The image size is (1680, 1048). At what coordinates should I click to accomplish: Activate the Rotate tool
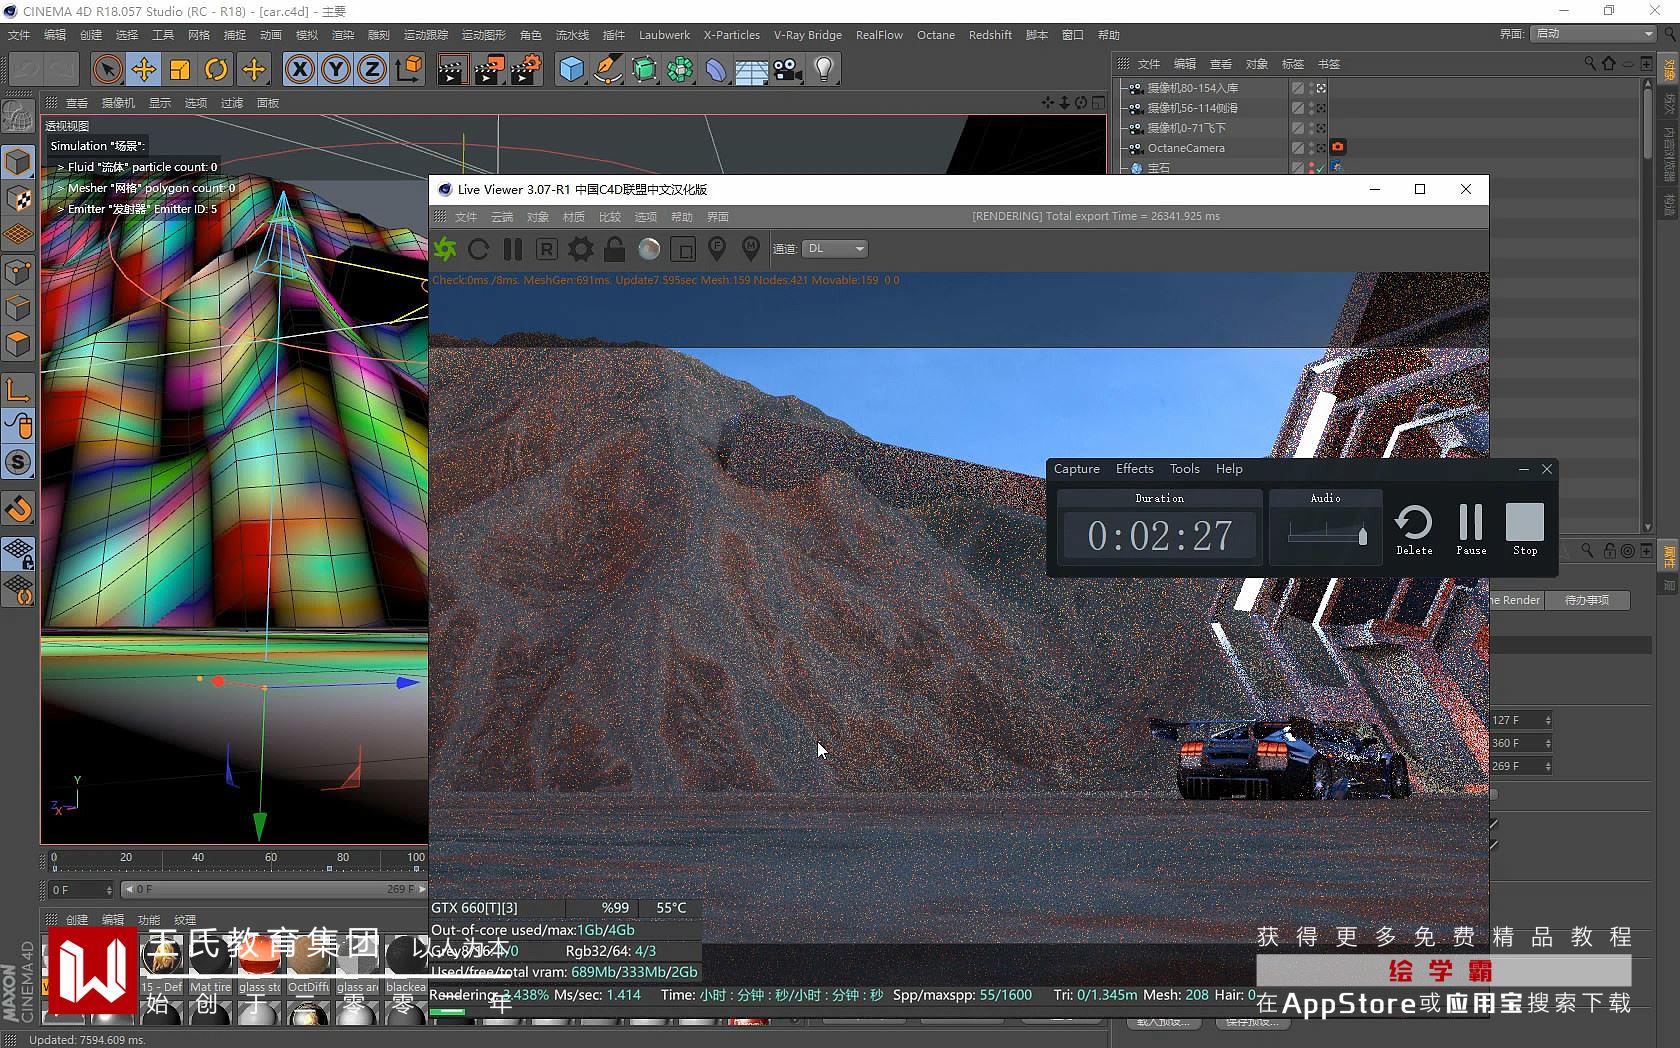(216, 69)
